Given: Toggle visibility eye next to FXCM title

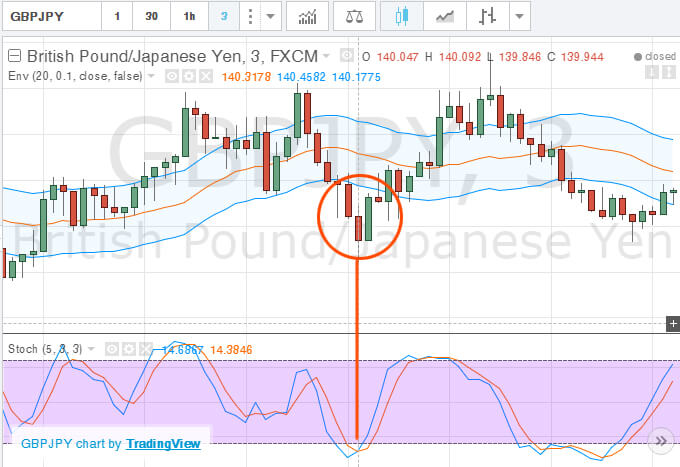Looking at the screenshot, I should coord(347,56).
